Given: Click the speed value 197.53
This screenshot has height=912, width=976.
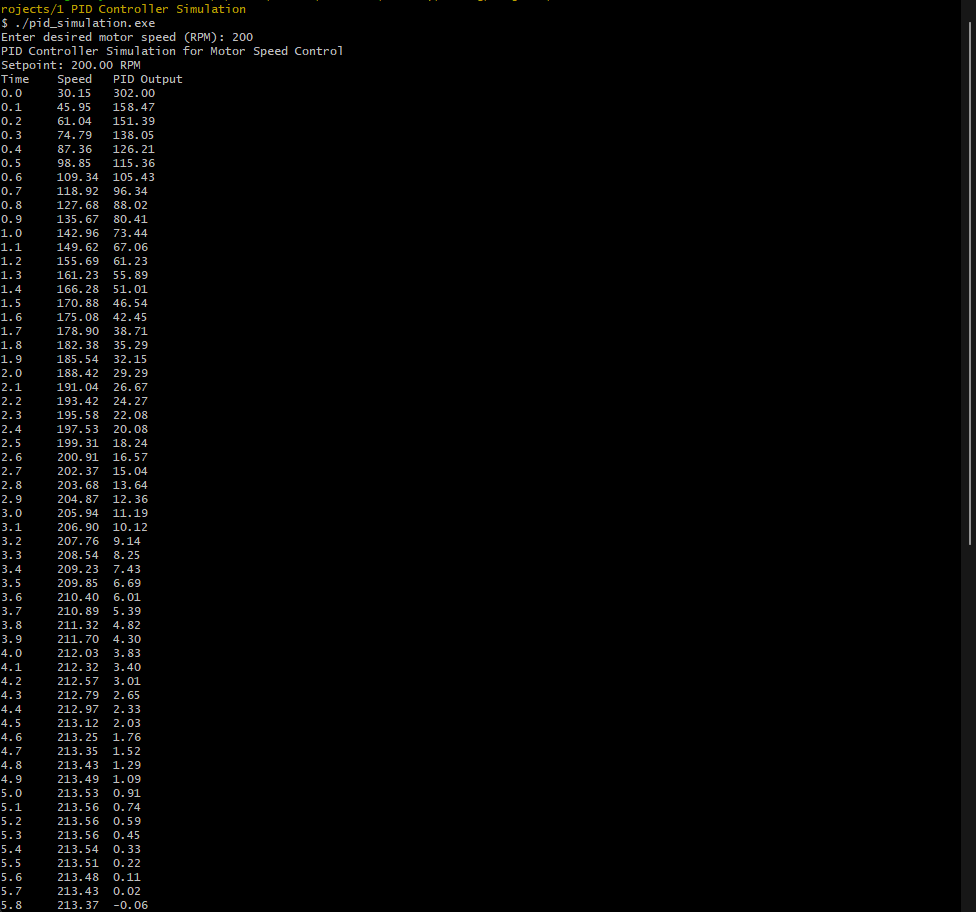Looking at the screenshot, I should [x=78, y=430].
